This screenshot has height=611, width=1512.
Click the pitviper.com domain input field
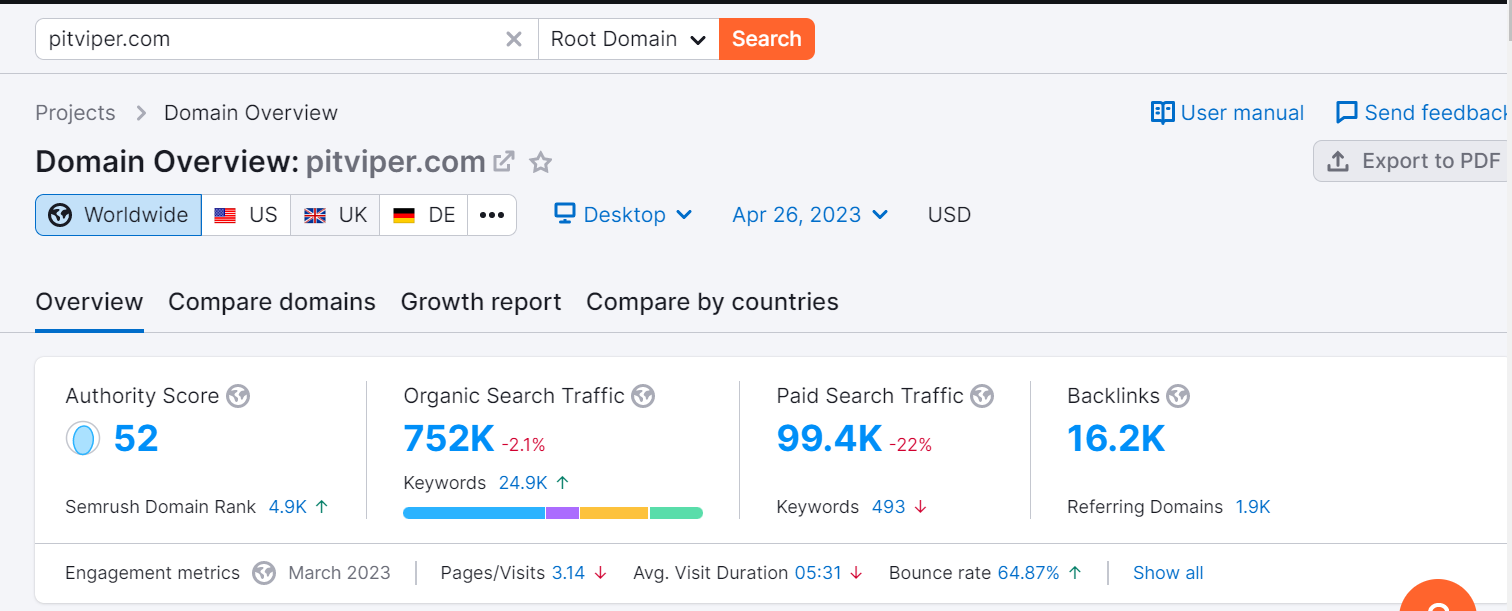(x=270, y=39)
